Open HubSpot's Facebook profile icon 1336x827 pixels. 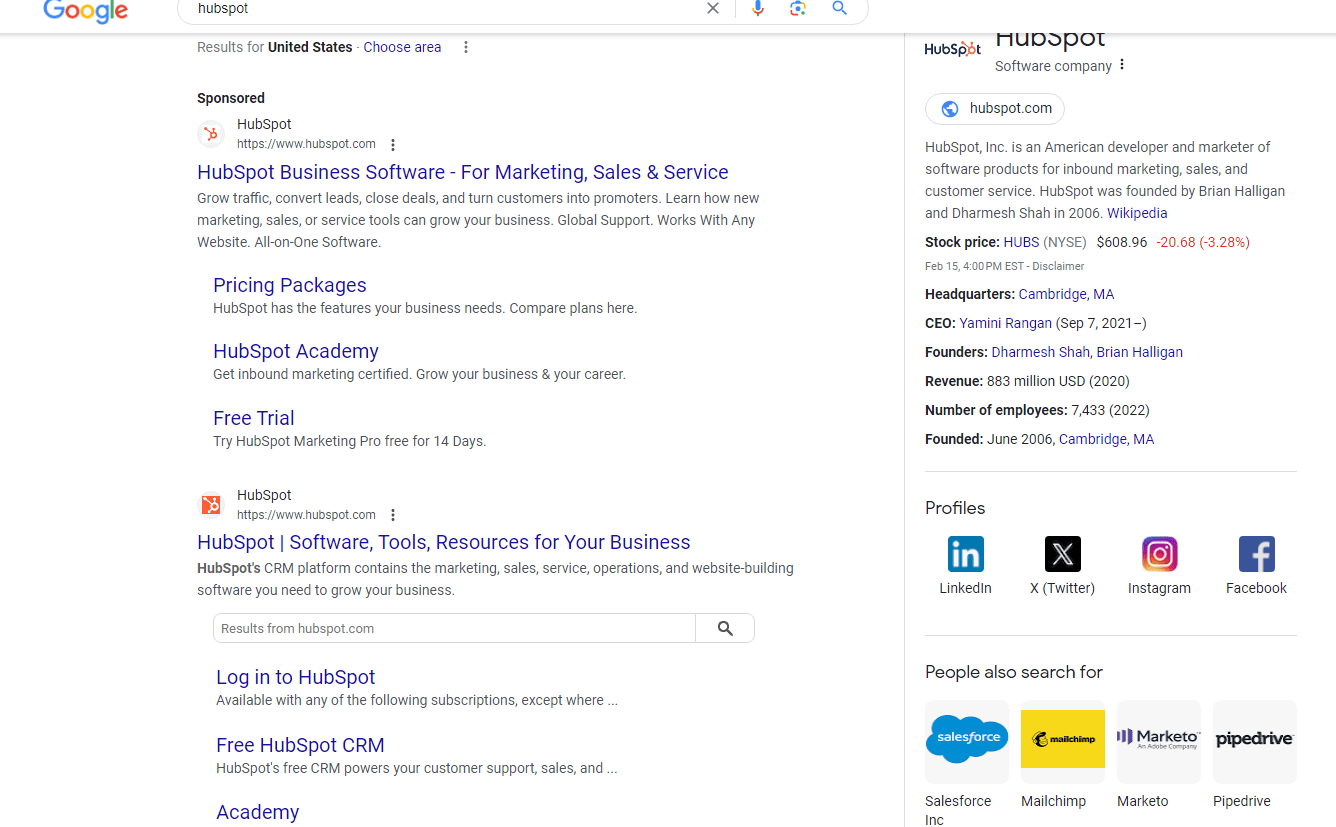pyautogui.click(x=1256, y=554)
